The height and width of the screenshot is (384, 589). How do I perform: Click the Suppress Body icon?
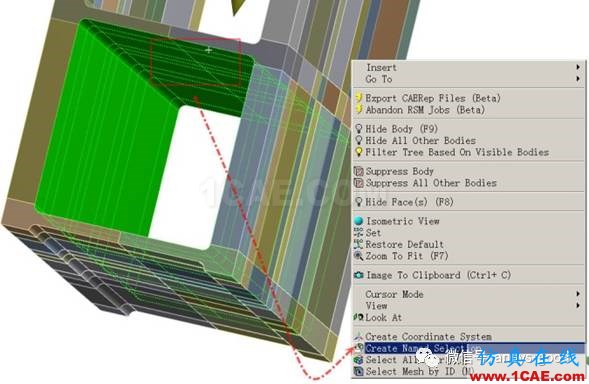(359, 171)
